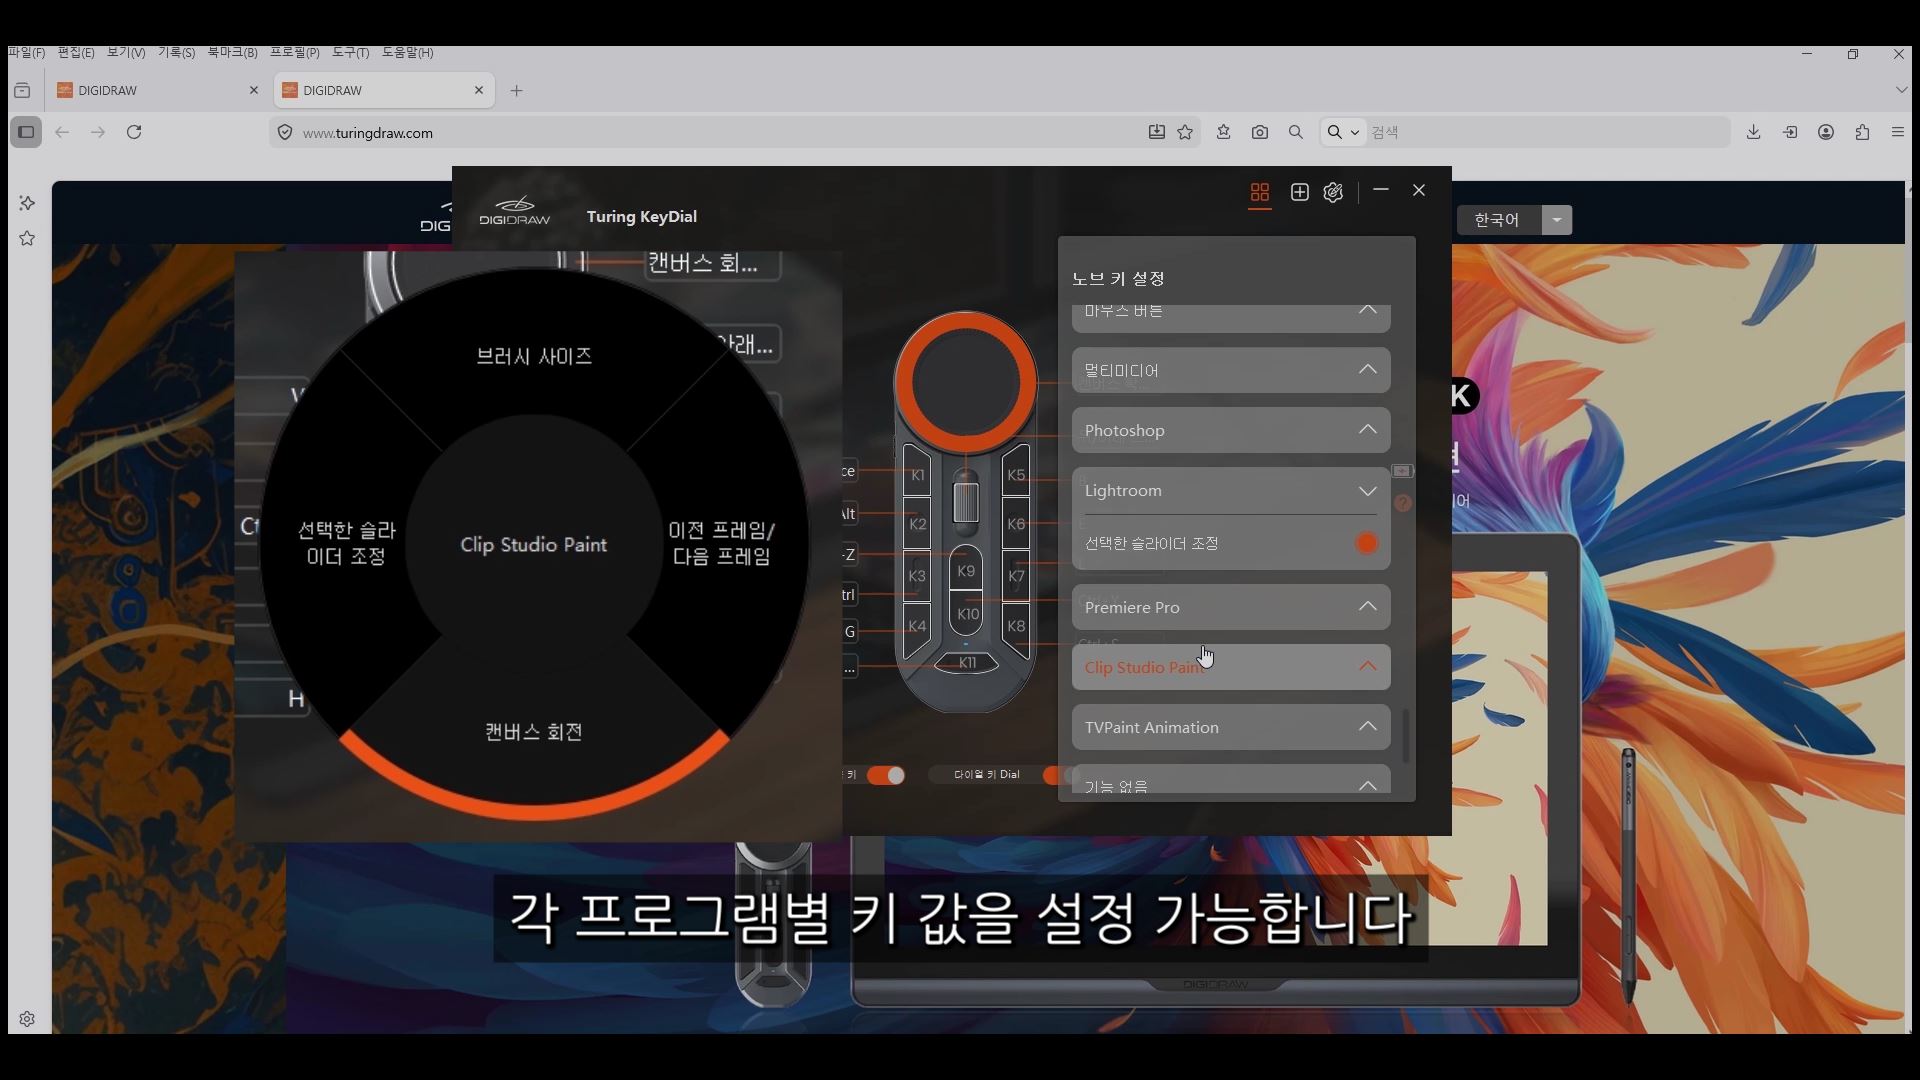Switch to the first DIGIDRAW tab
The height and width of the screenshot is (1080, 1920).
157,90
